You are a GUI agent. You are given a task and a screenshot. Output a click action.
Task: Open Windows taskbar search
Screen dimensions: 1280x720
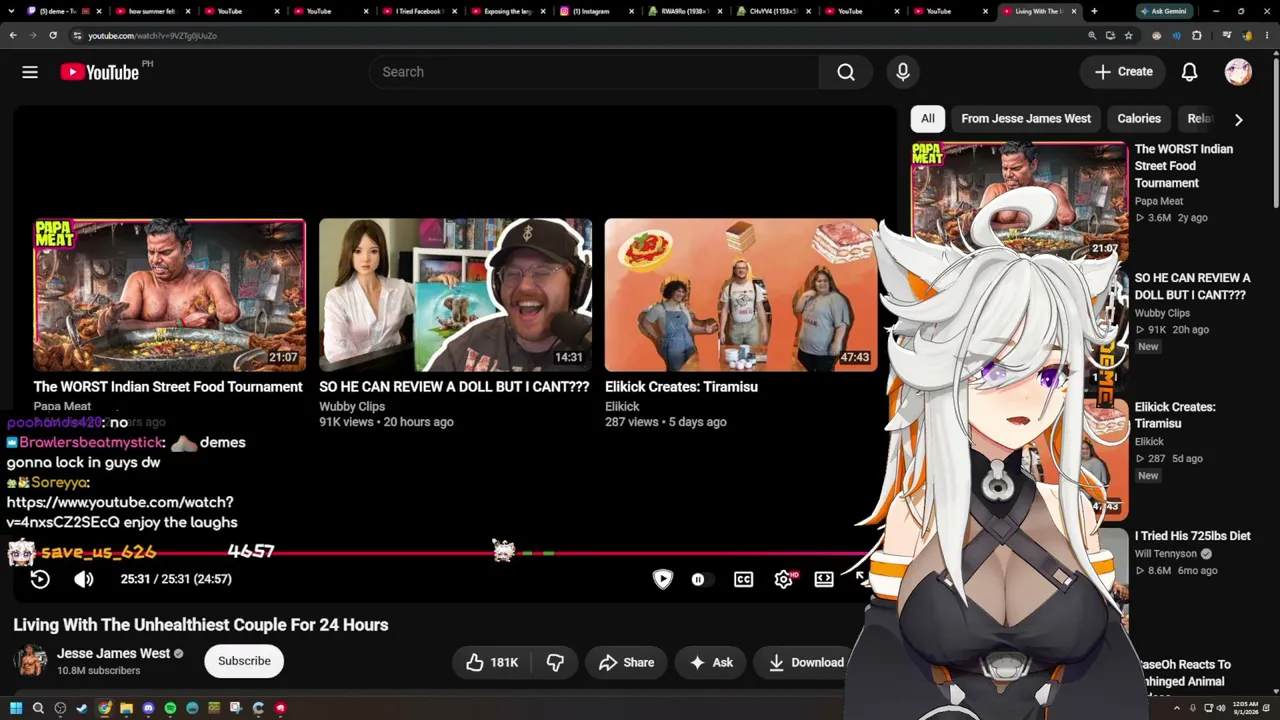click(x=38, y=708)
